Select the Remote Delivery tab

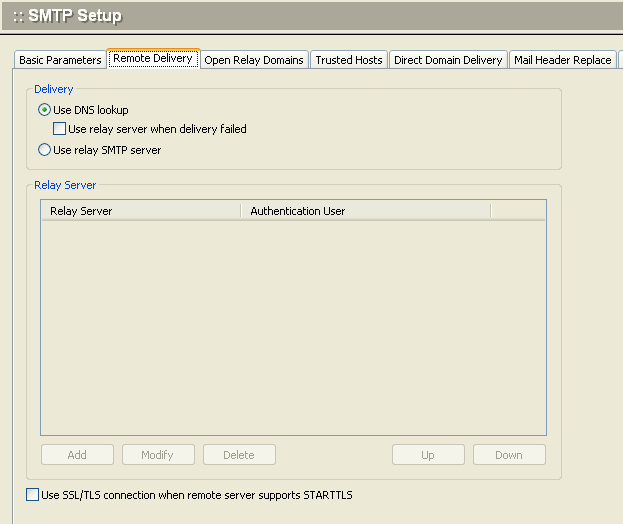pos(153,59)
